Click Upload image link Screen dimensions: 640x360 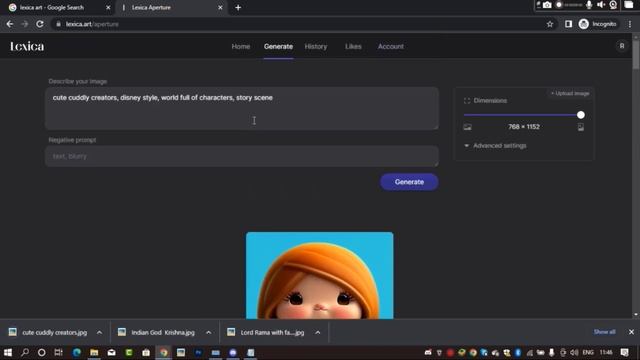[570, 93]
